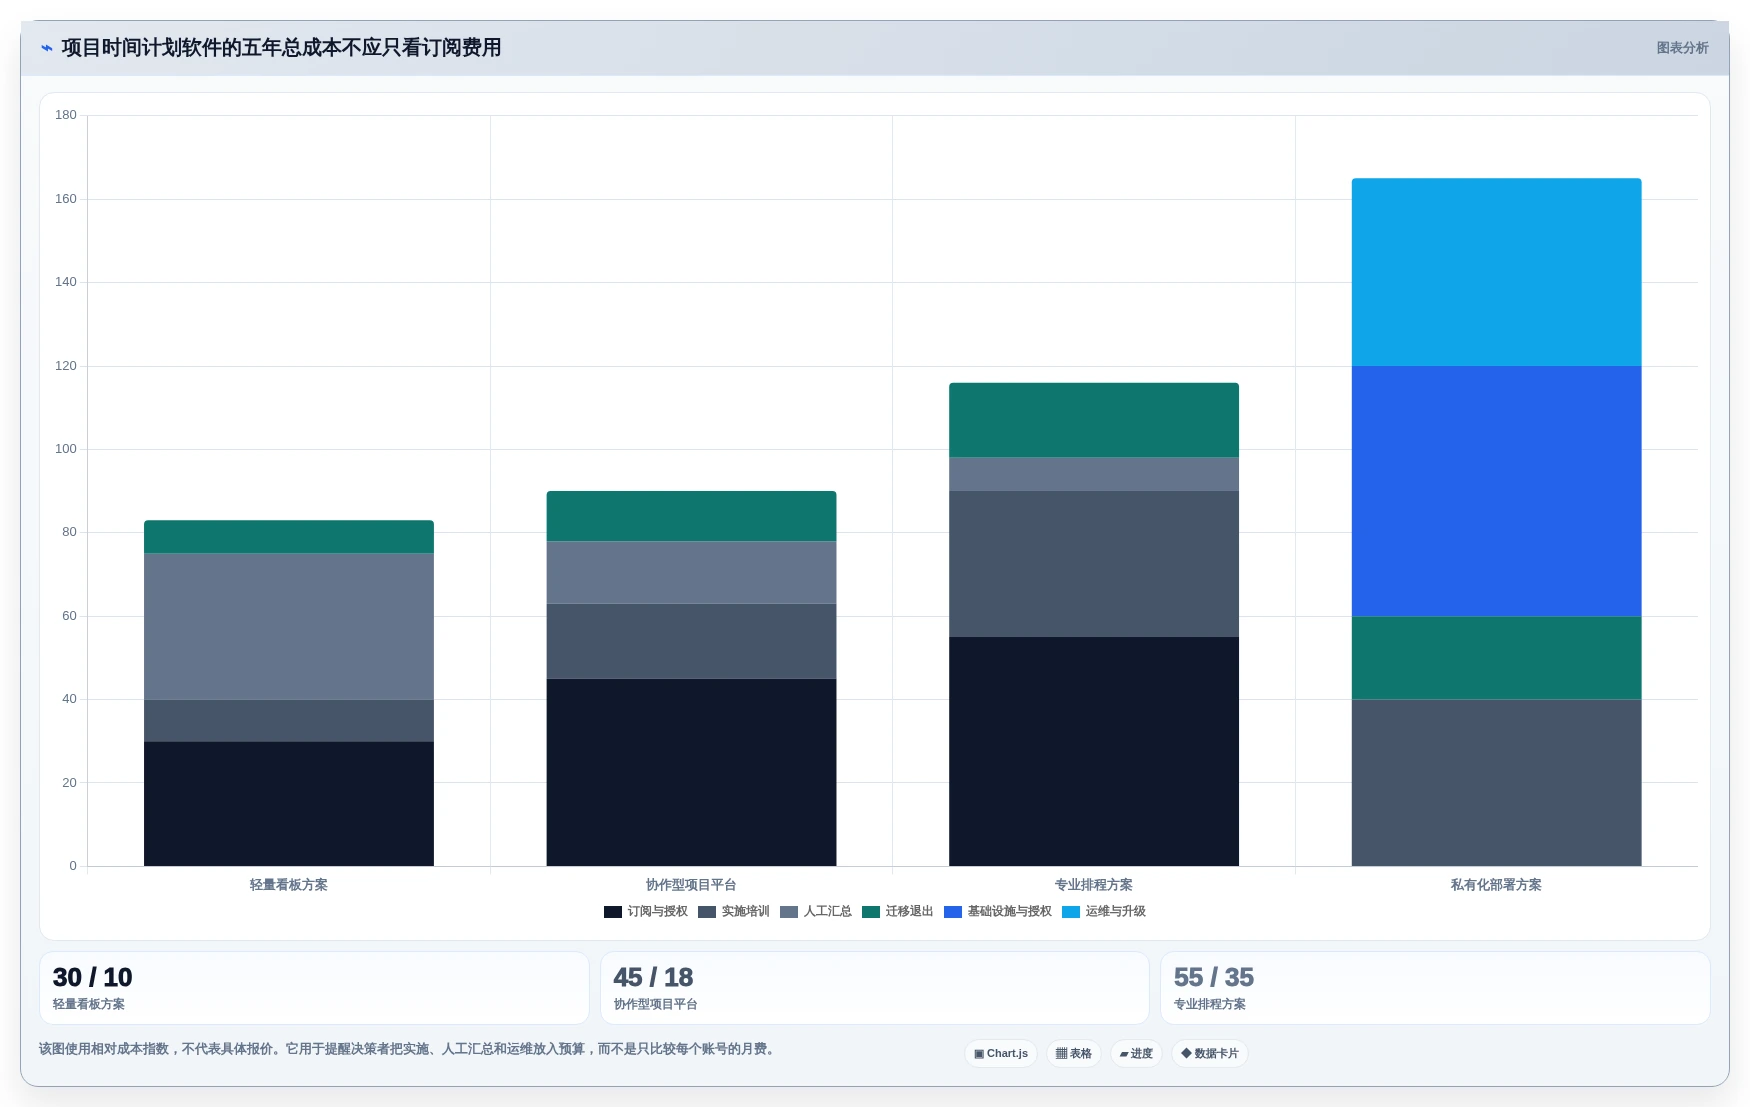The image size is (1750, 1107).
Task: Select the 进度 chip
Action: point(1136,1053)
